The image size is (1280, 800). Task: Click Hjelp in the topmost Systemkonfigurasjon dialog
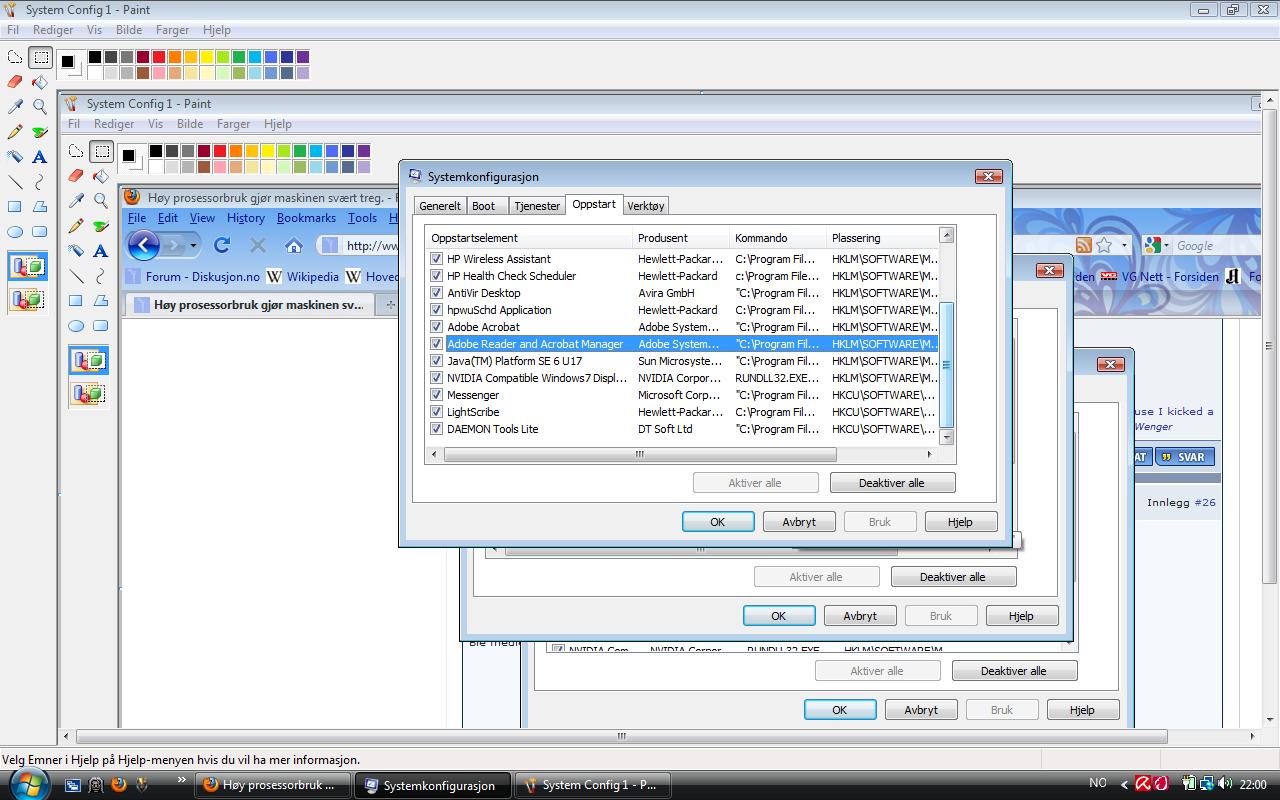click(960, 522)
